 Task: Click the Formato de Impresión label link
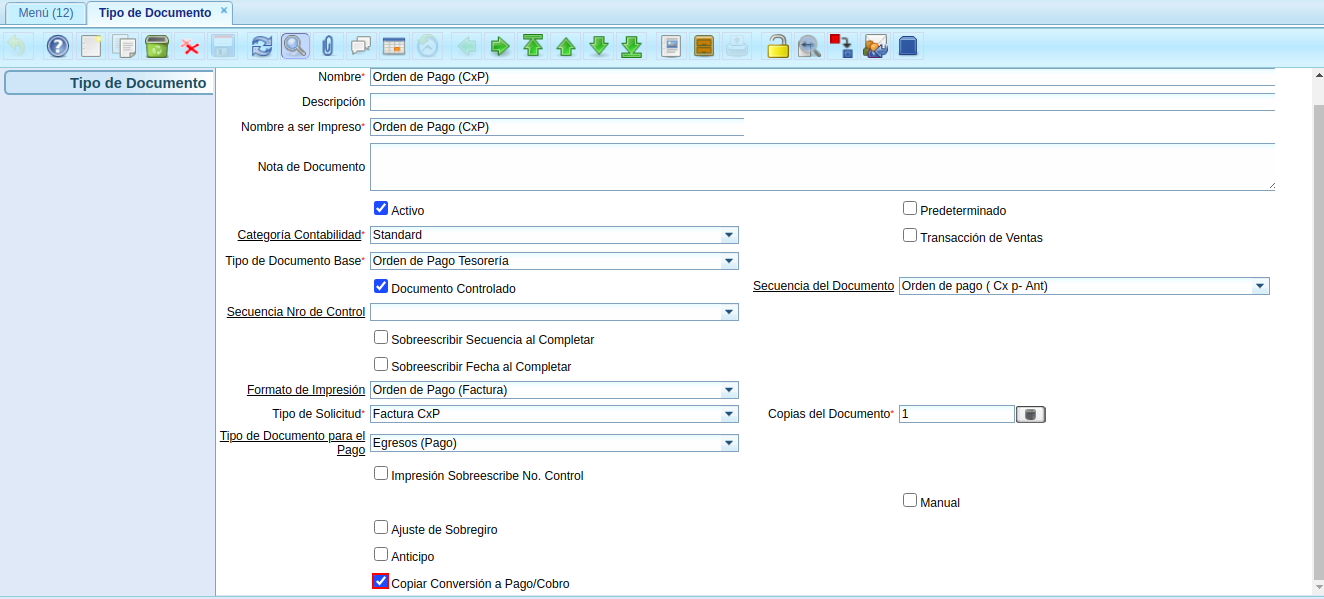coord(306,390)
